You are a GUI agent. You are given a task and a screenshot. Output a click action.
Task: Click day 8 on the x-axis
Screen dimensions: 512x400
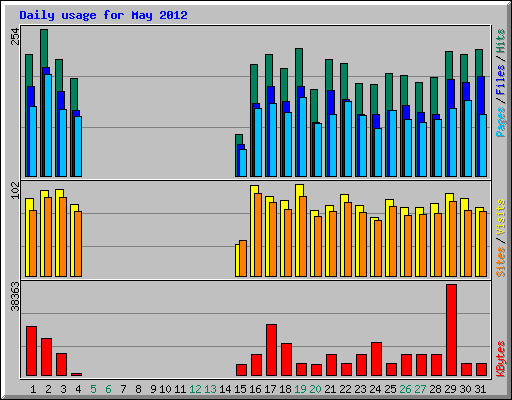pos(138,389)
